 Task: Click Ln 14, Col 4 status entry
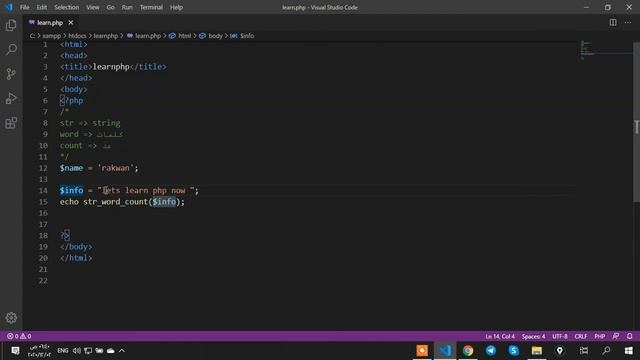[500, 336]
